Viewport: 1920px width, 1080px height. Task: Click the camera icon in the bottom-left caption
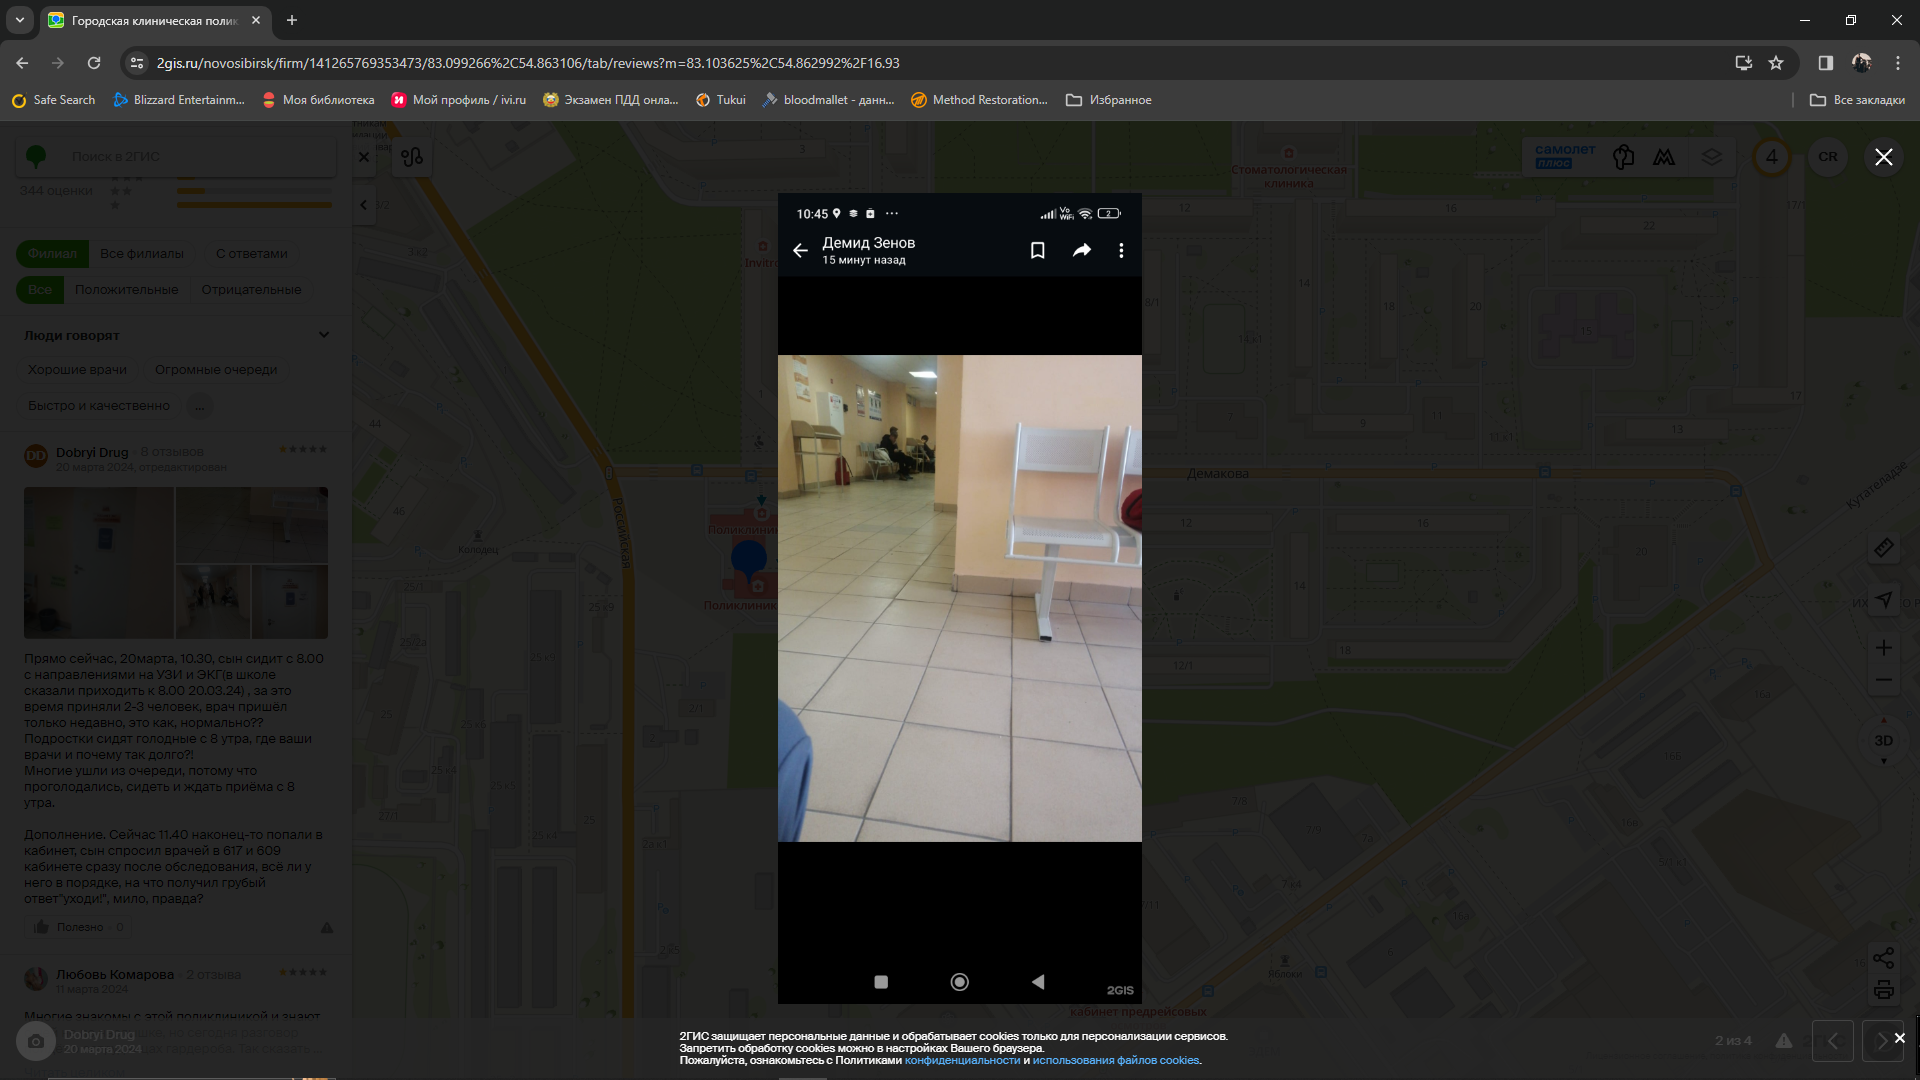pyautogui.click(x=35, y=1042)
